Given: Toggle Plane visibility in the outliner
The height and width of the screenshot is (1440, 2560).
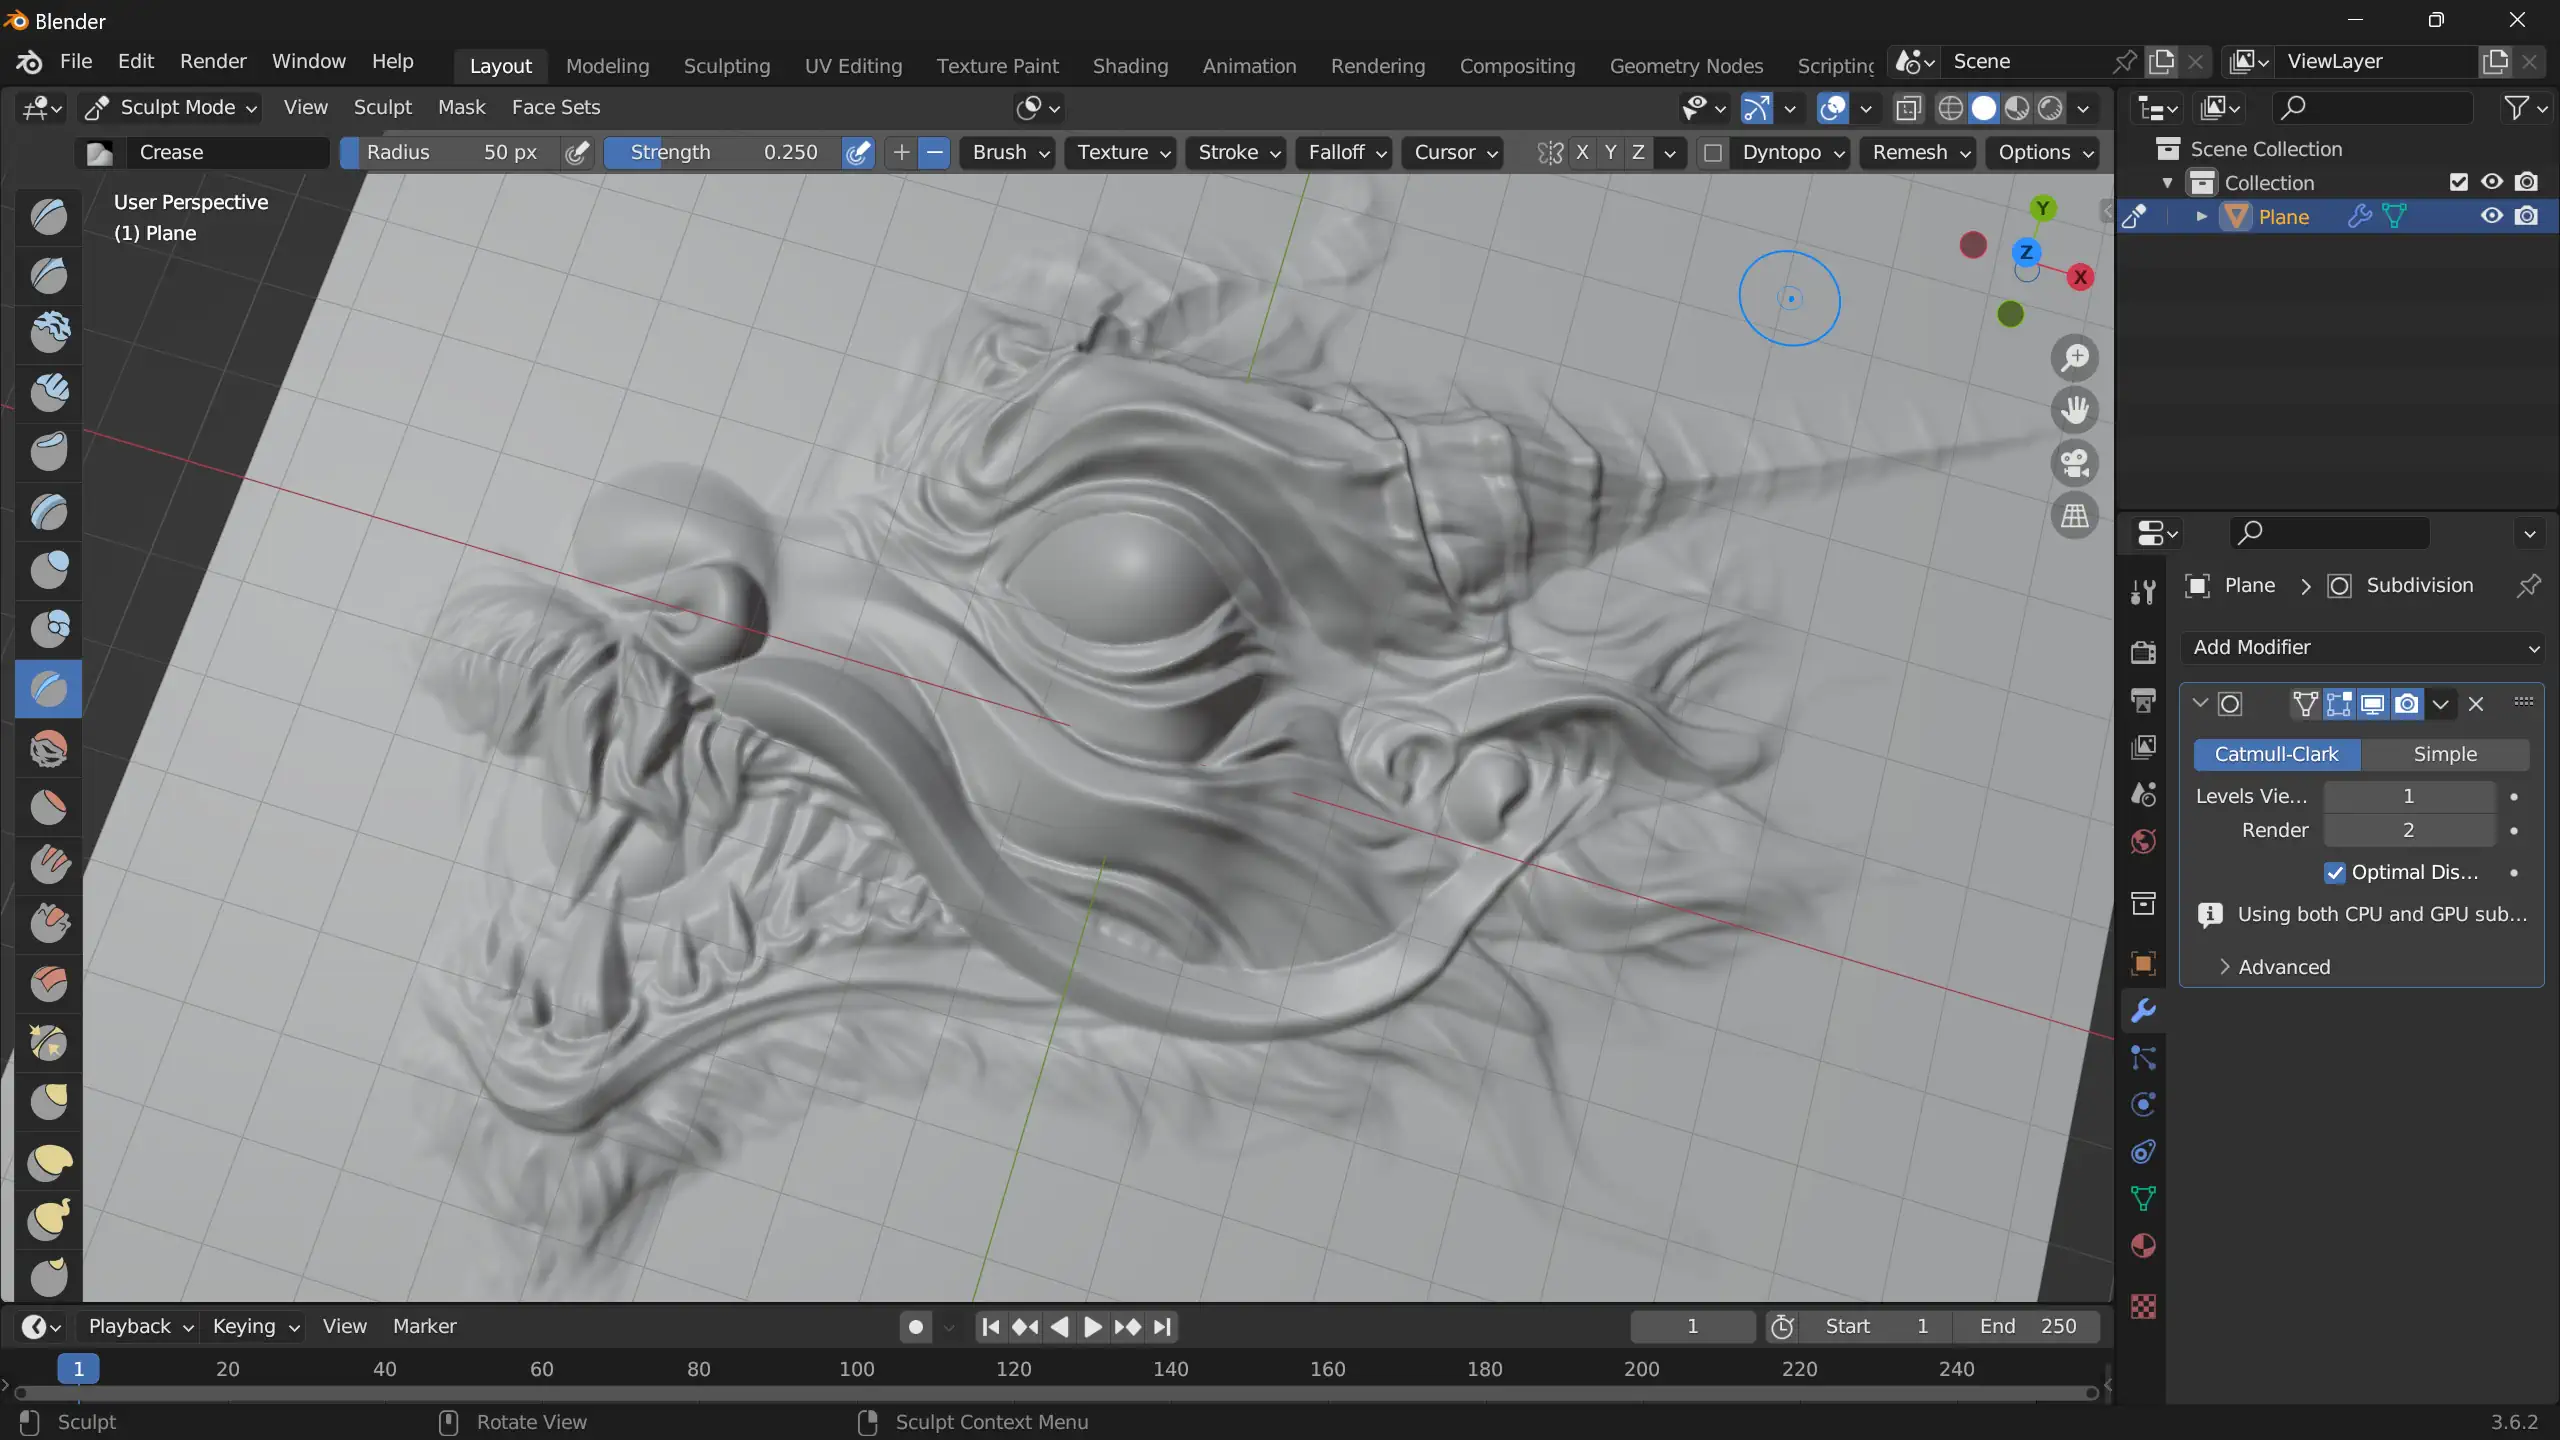Looking at the screenshot, I should (2492, 216).
